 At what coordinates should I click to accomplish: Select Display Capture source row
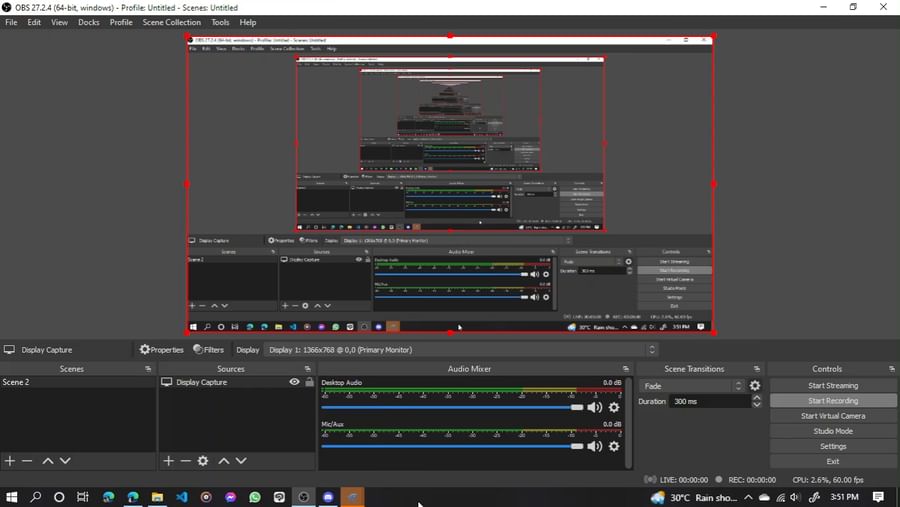pos(237,382)
